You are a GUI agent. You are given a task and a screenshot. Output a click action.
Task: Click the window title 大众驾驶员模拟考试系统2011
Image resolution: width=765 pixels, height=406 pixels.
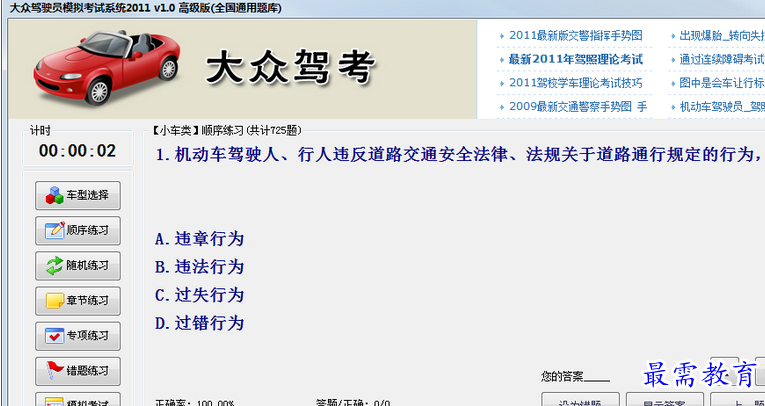(145, 8)
